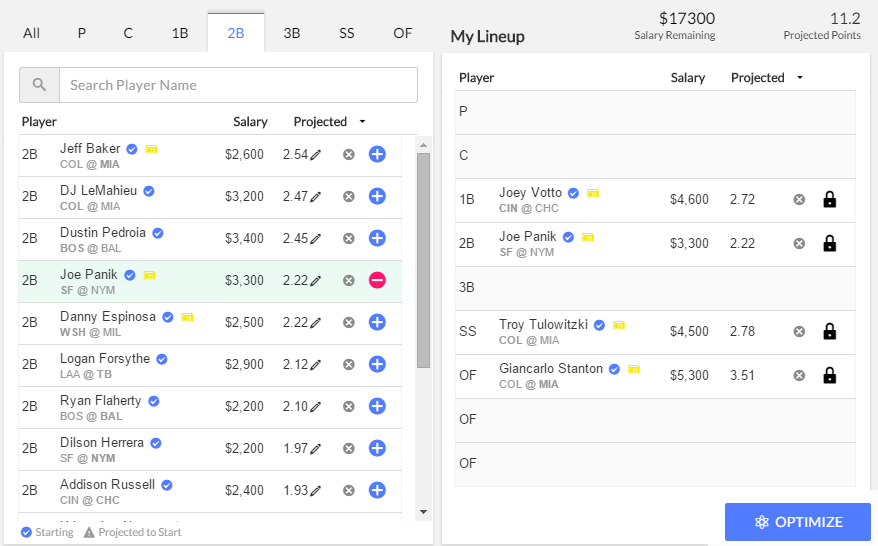Edit Logan Forsythe's projection pencil
The width and height of the screenshot is (878, 546).
[x=316, y=365]
